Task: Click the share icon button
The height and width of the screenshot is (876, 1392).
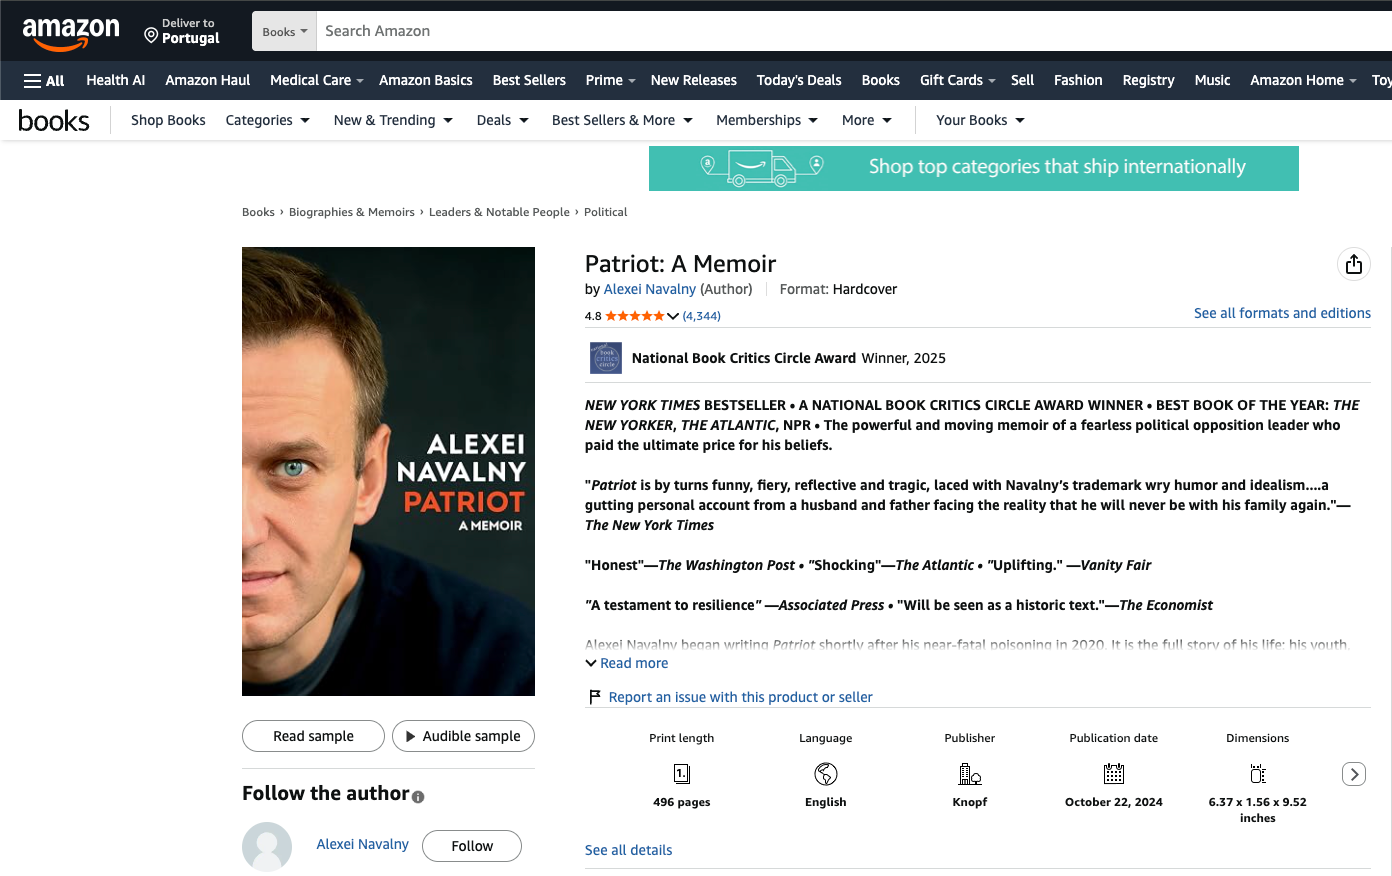Action: pos(1354,264)
